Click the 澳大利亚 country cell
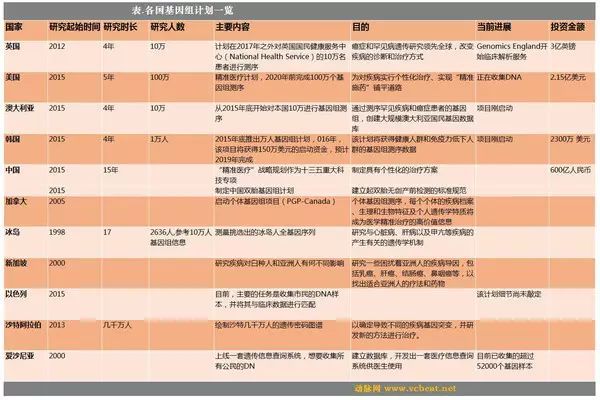 (x=20, y=108)
